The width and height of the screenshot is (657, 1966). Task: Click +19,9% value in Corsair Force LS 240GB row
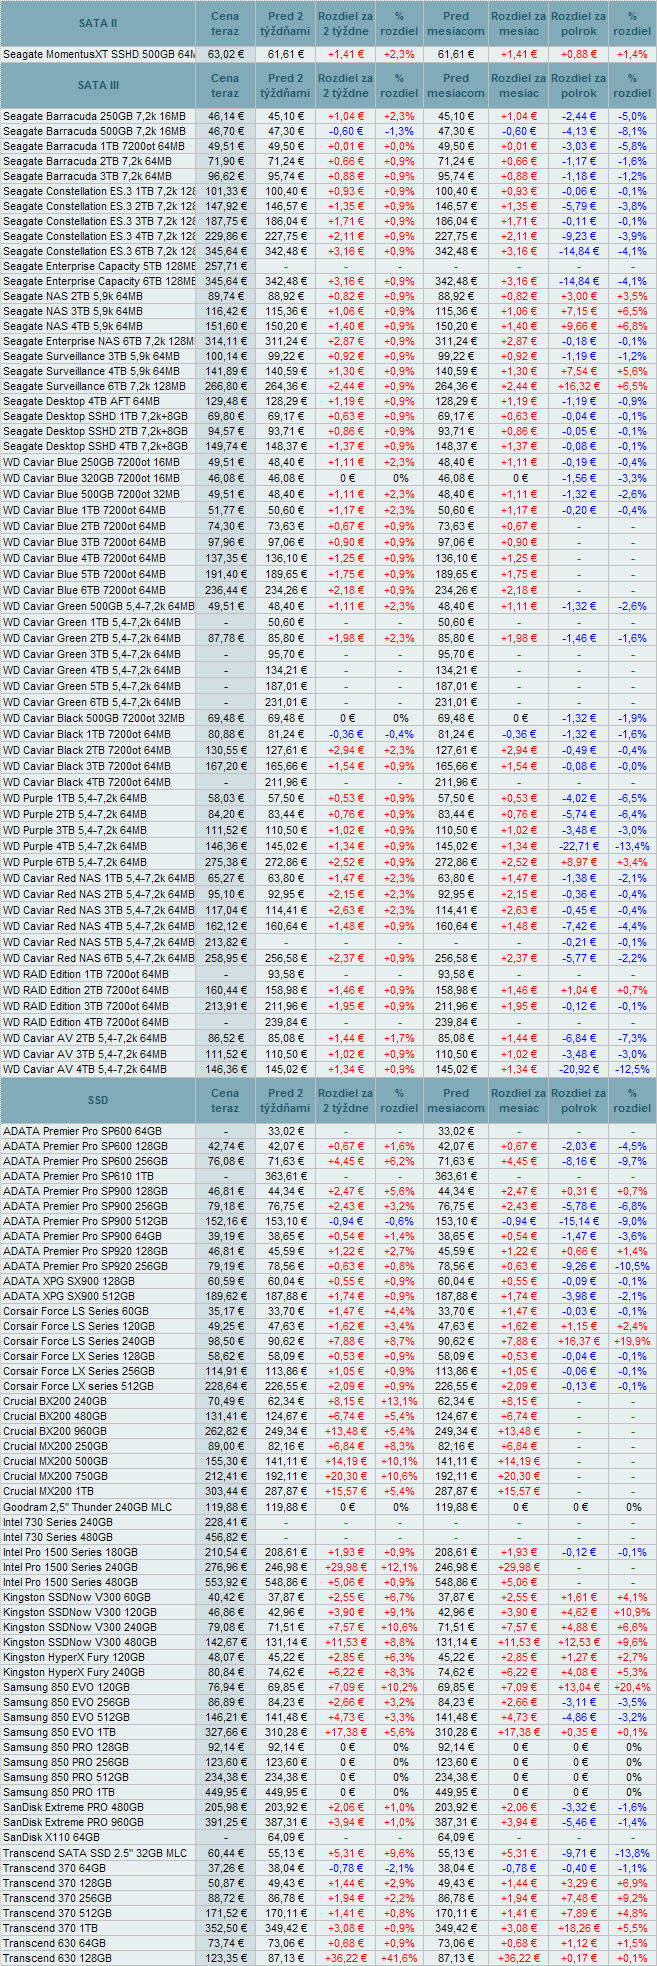[x=632, y=1341]
